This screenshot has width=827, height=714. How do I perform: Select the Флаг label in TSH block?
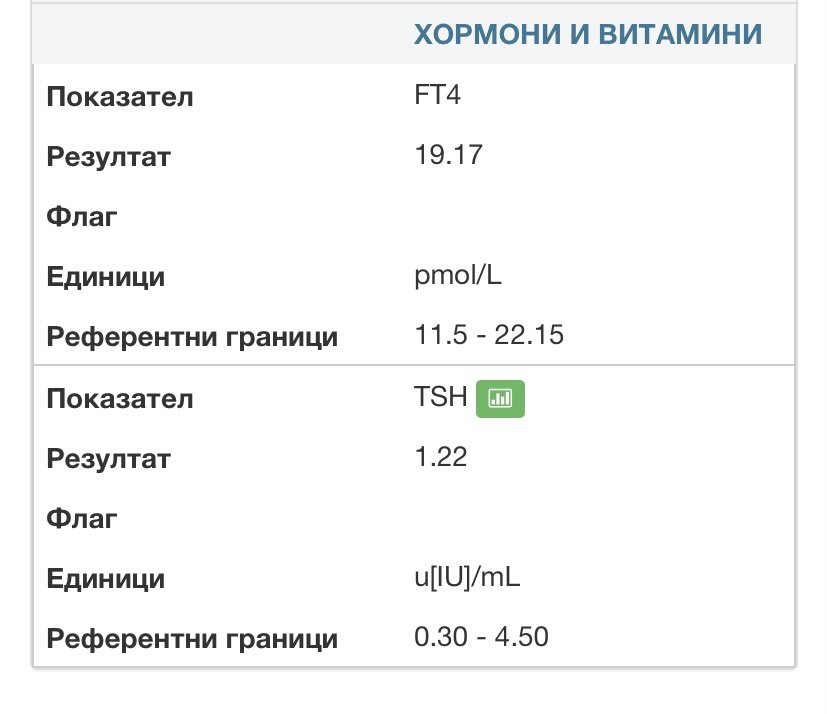coord(82,519)
